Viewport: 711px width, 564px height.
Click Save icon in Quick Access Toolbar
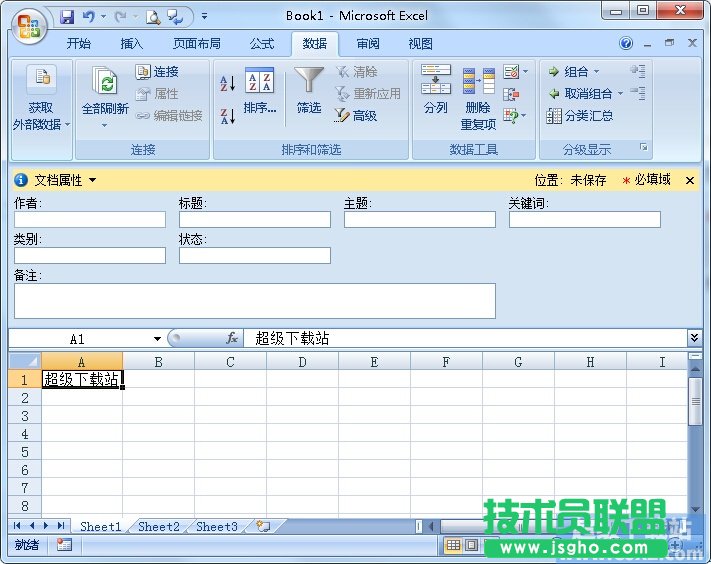[x=67, y=16]
